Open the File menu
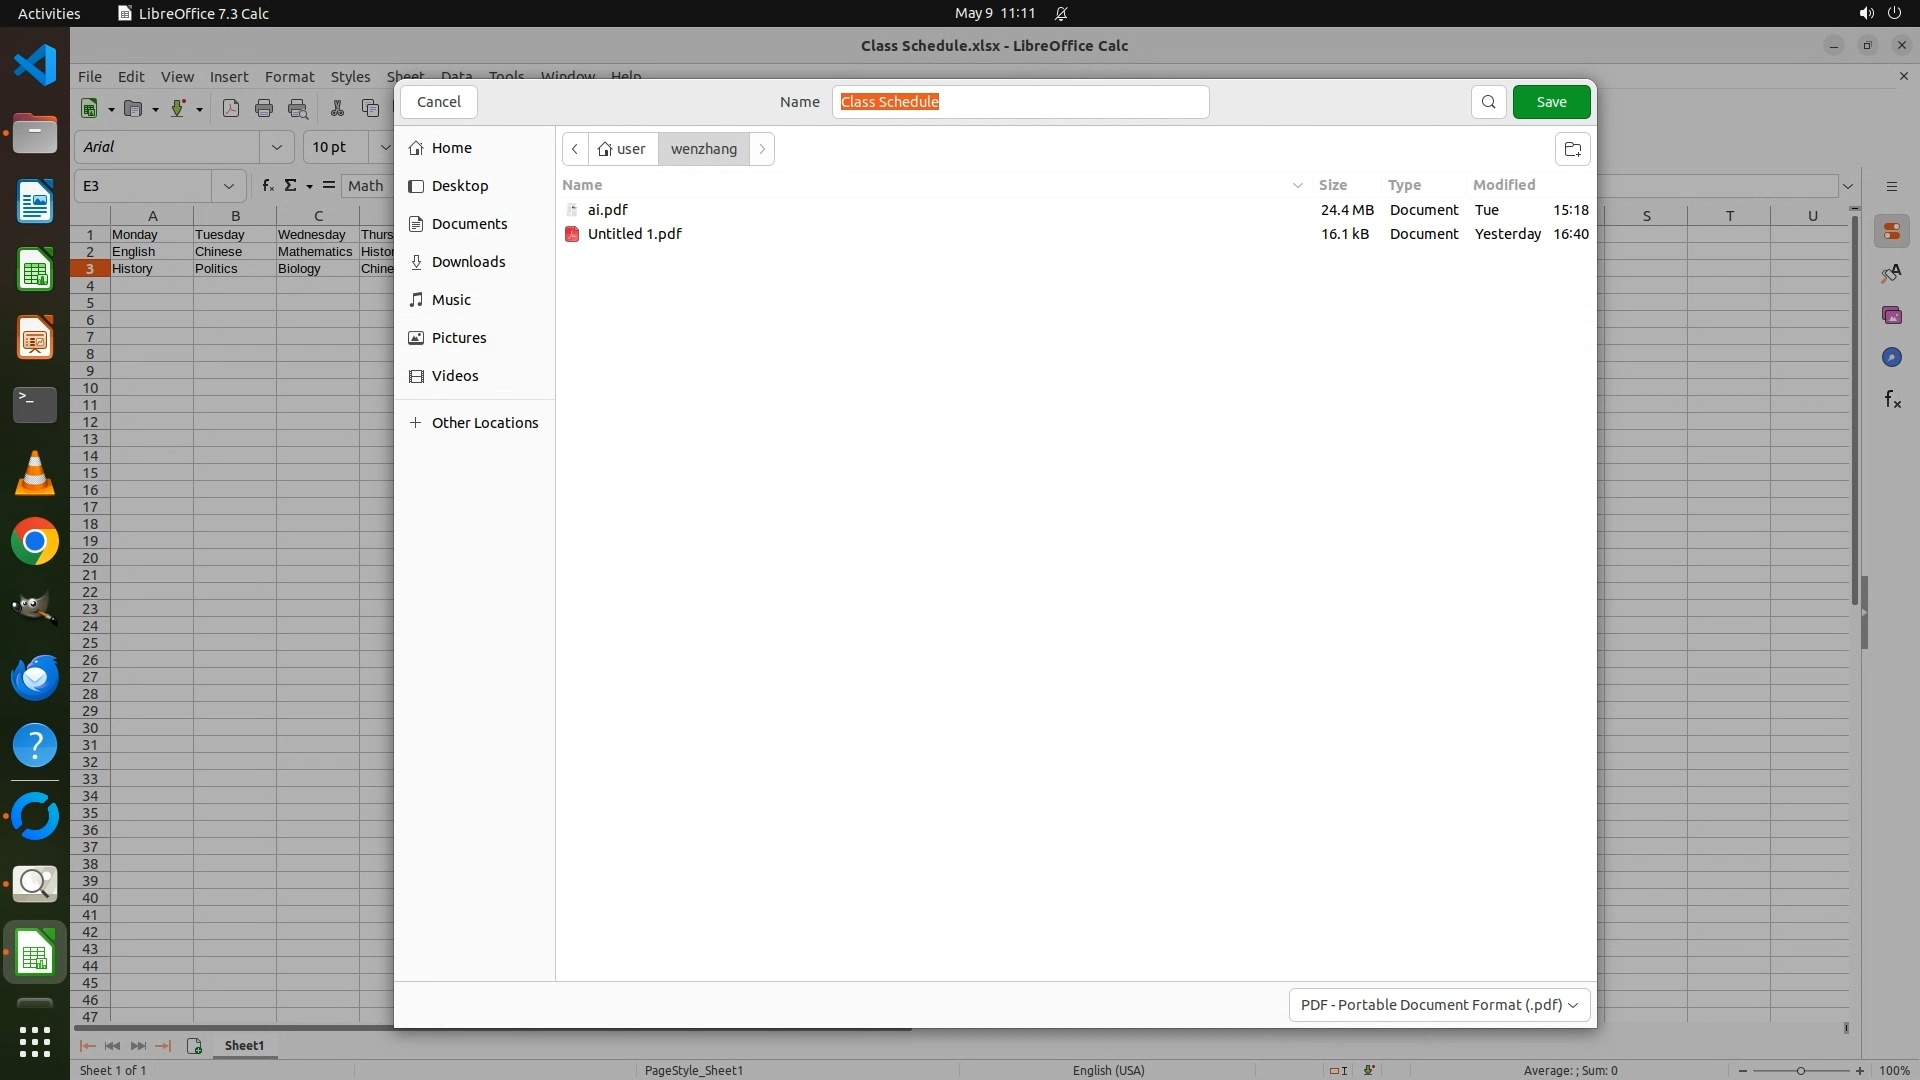Screen dimensions: 1920x1080 [x=90, y=77]
